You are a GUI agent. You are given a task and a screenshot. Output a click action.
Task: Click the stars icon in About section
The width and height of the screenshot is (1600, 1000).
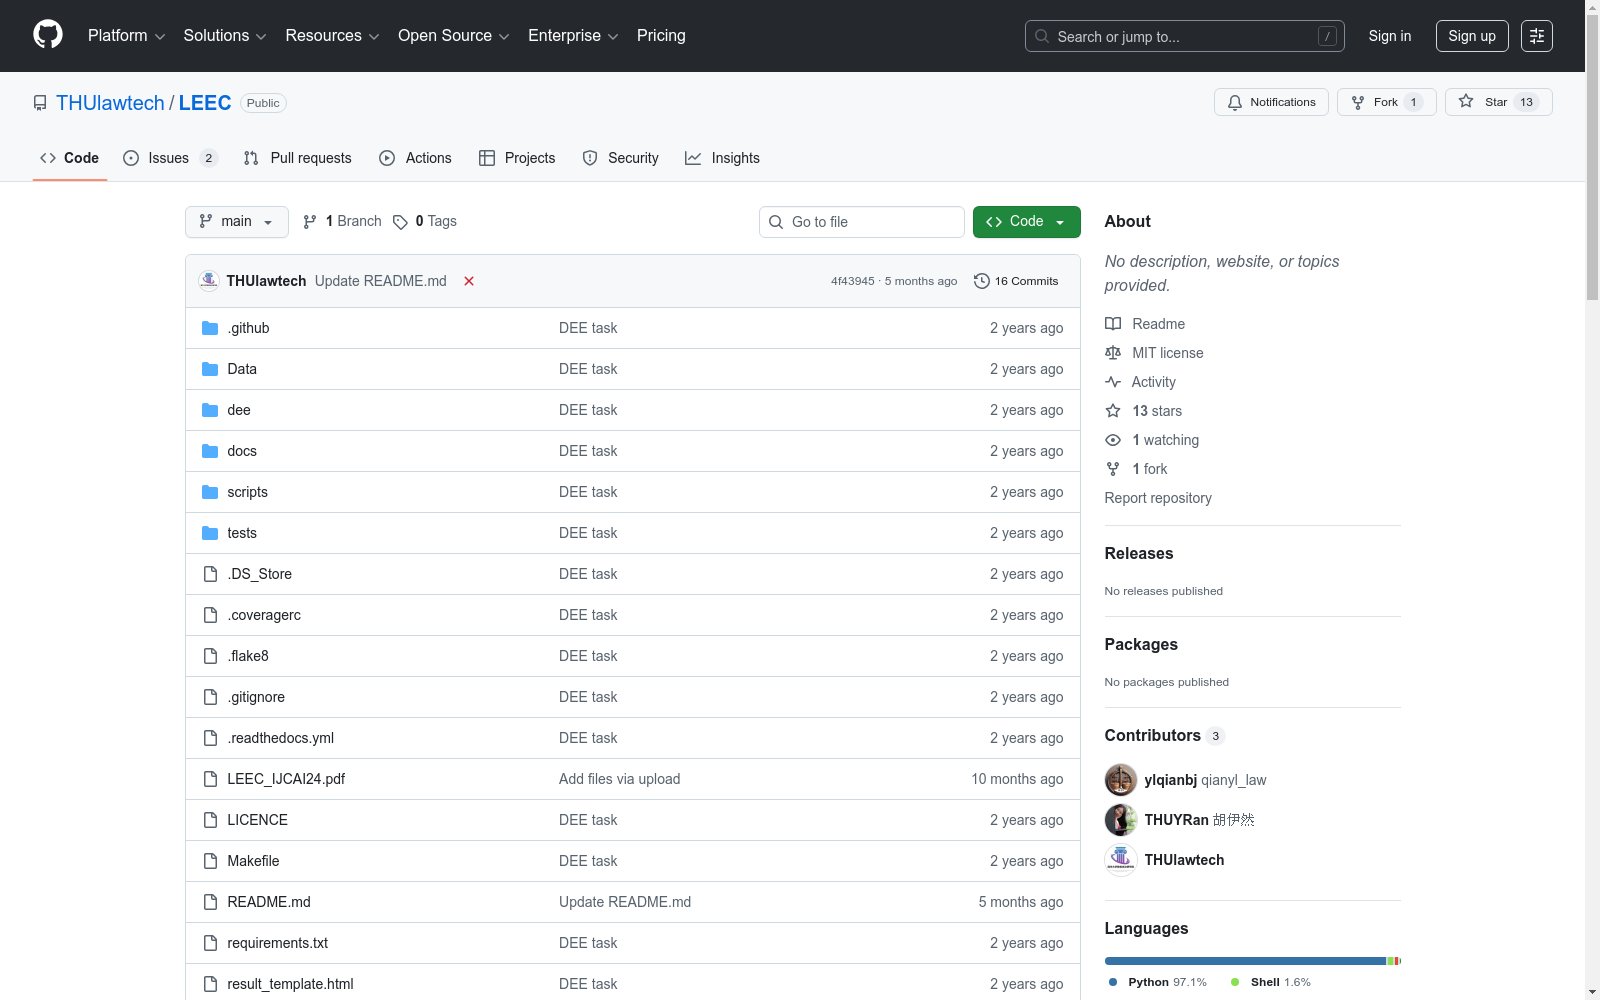[1113, 411]
